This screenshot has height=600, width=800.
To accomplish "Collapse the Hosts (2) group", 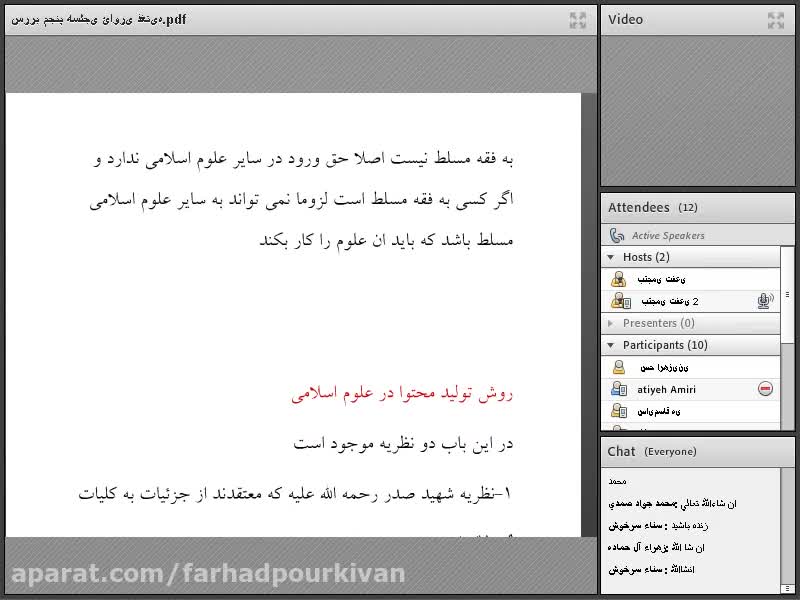I will pyautogui.click(x=611, y=257).
